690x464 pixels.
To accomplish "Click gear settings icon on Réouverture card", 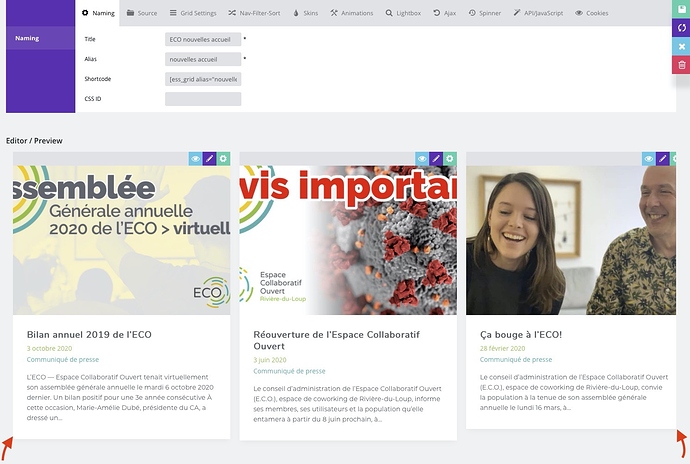I will click(449, 159).
